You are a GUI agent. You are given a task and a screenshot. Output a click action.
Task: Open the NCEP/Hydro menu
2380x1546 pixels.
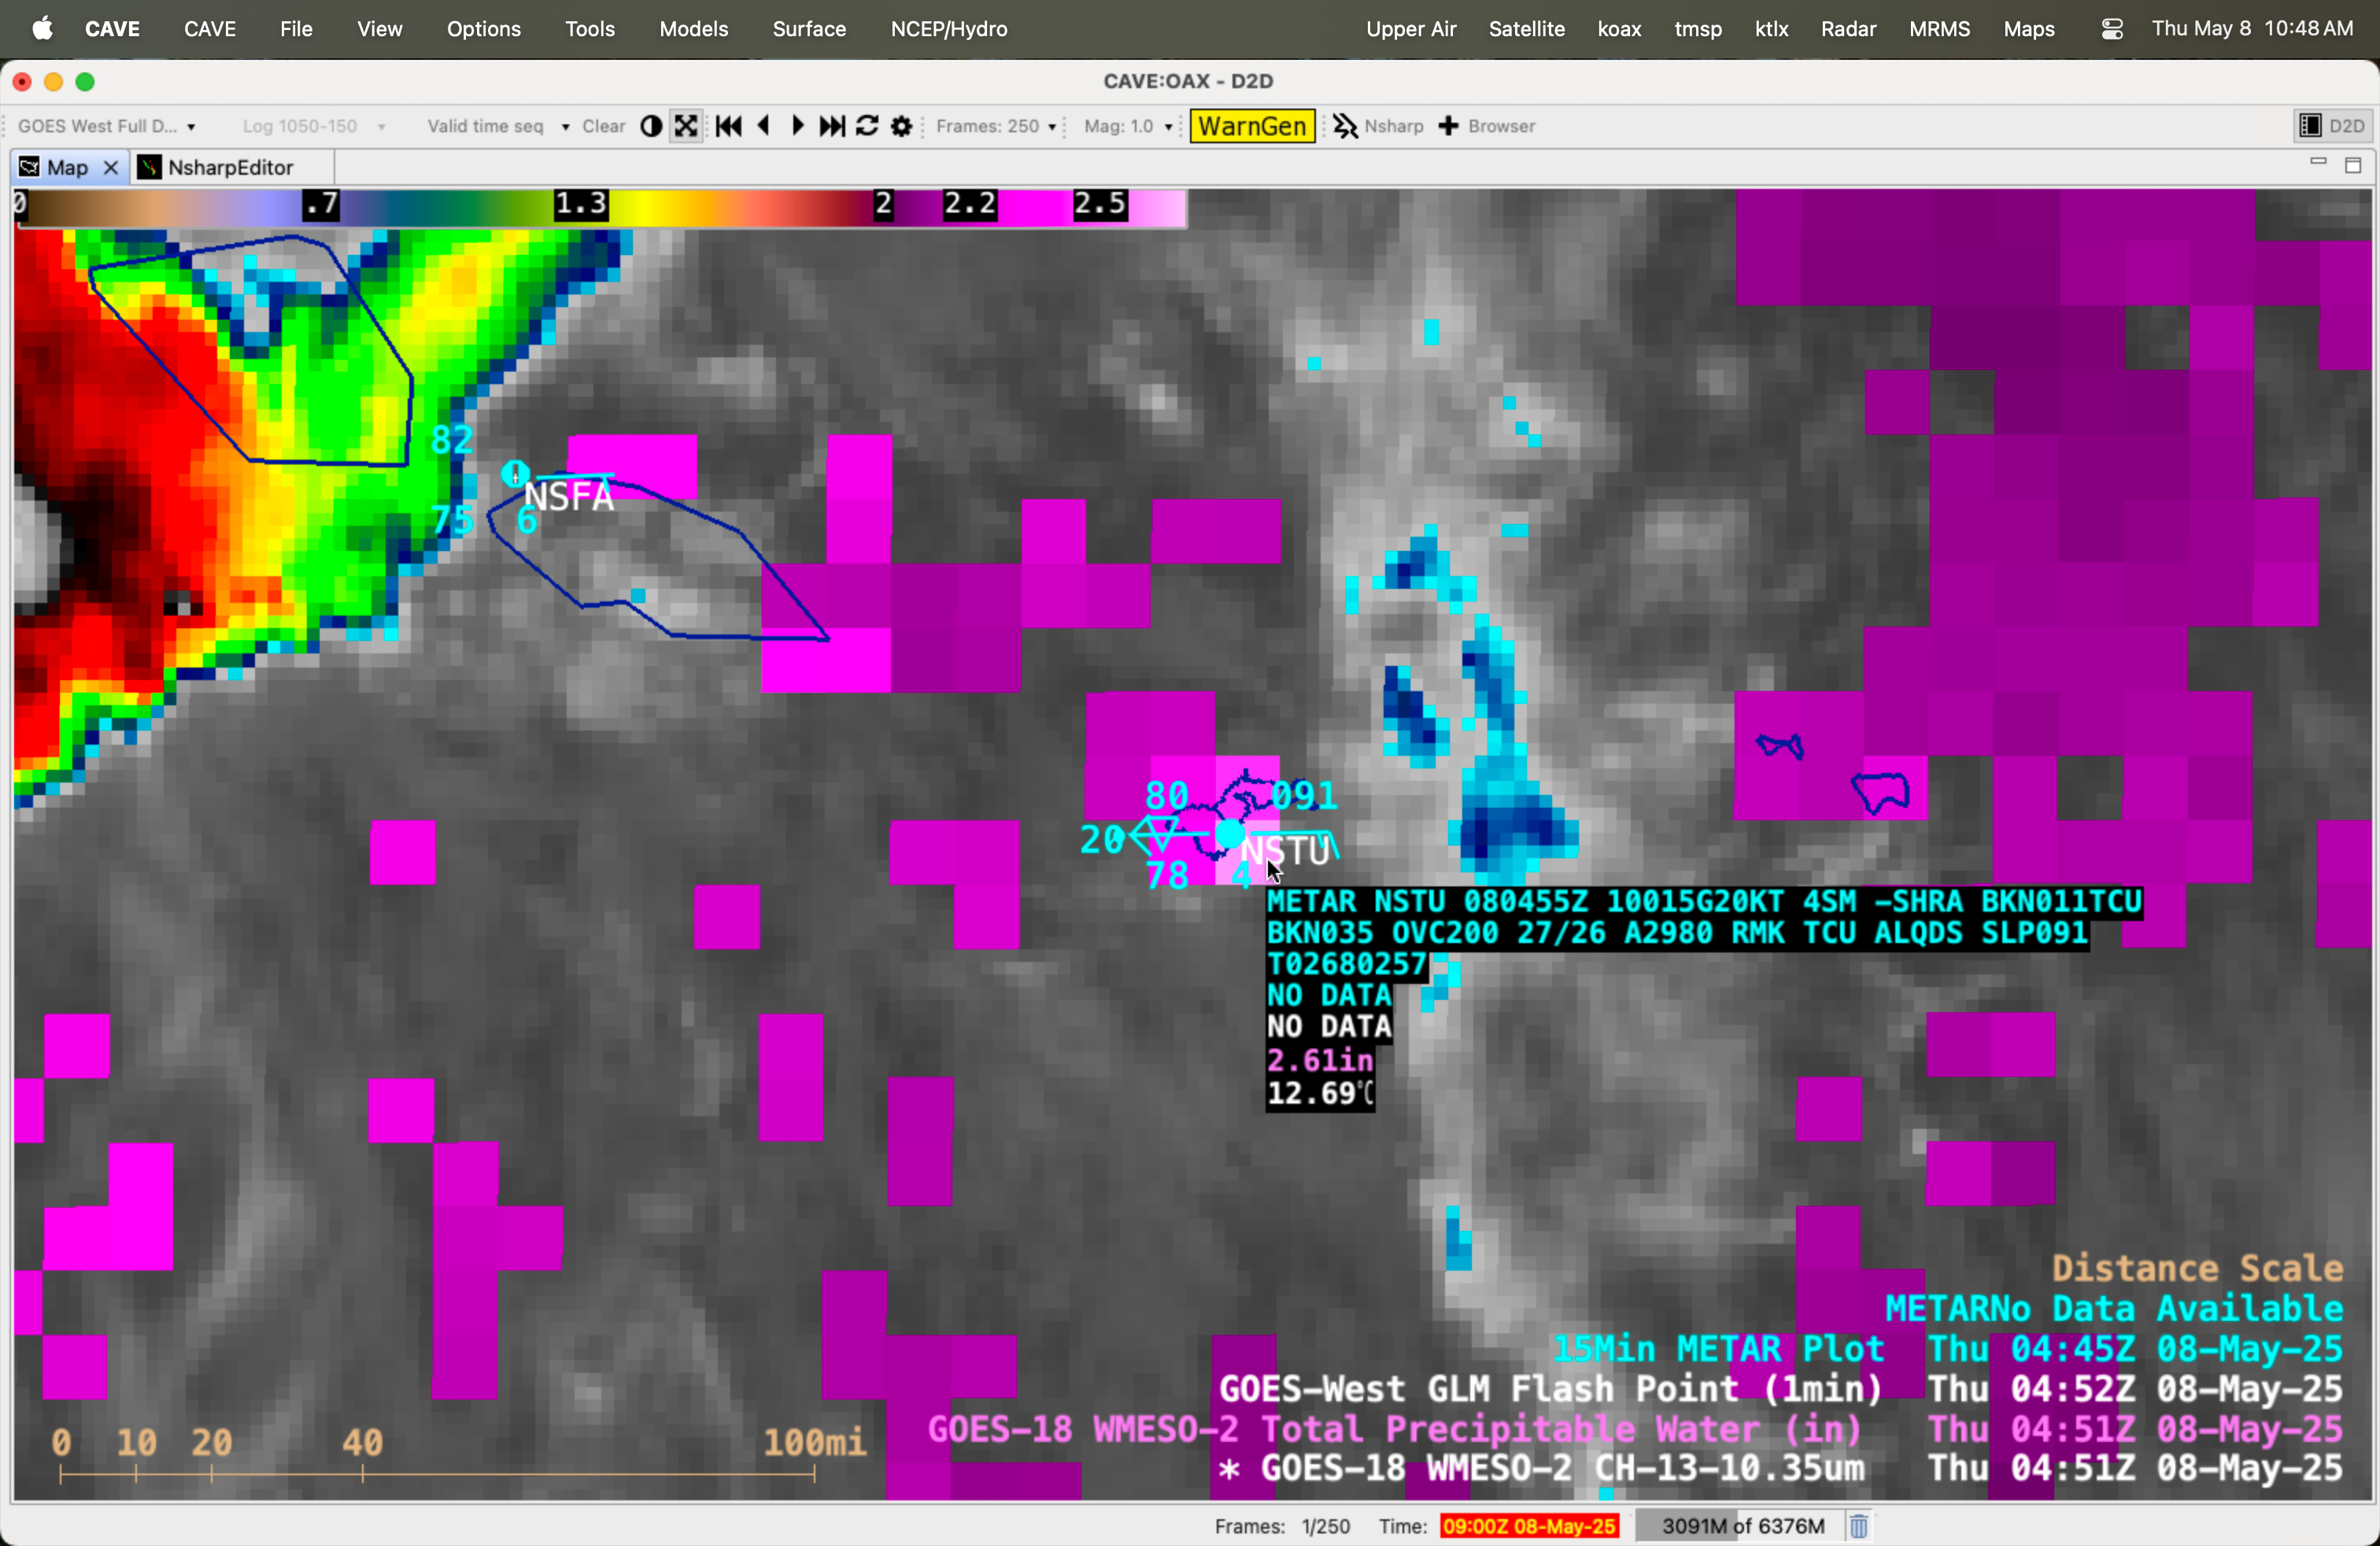click(x=949, y=29)
